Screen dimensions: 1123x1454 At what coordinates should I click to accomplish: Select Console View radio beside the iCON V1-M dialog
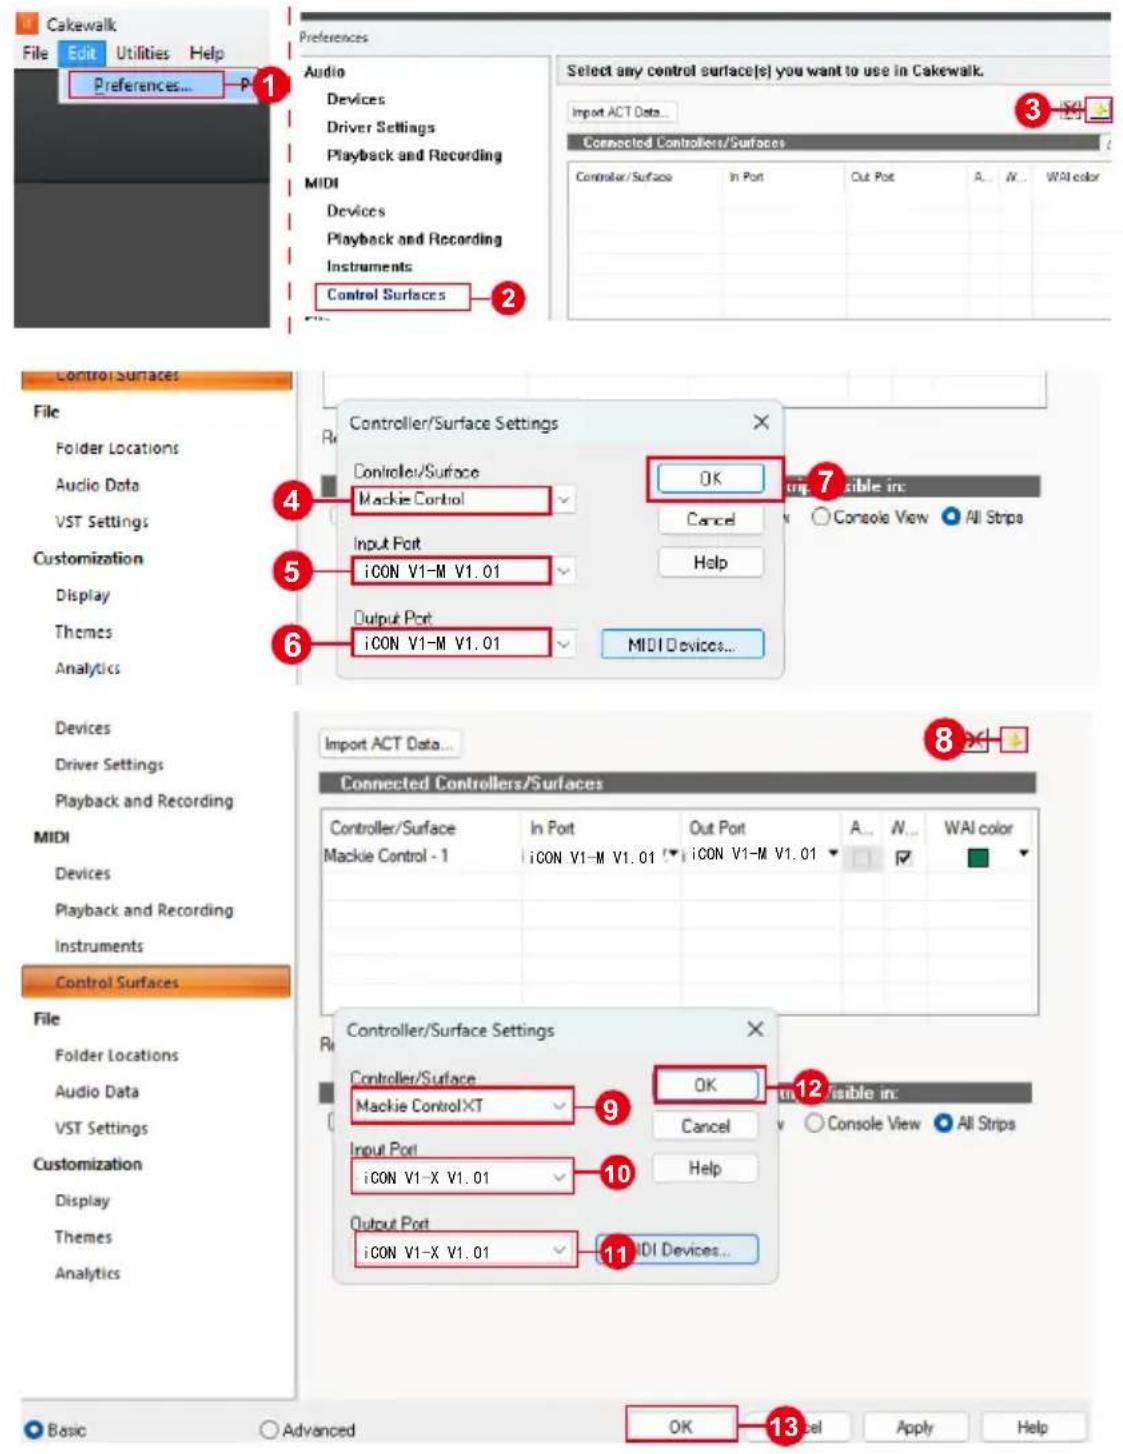[x=820, y=517]
